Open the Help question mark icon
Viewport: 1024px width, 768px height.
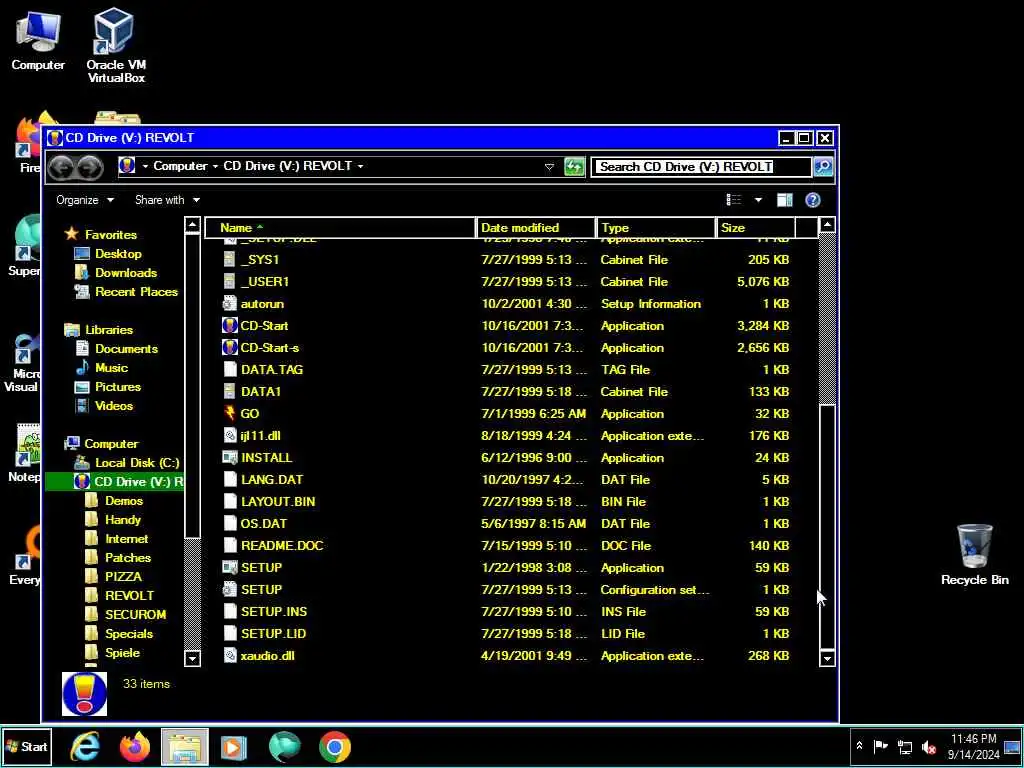pos(812,200)
